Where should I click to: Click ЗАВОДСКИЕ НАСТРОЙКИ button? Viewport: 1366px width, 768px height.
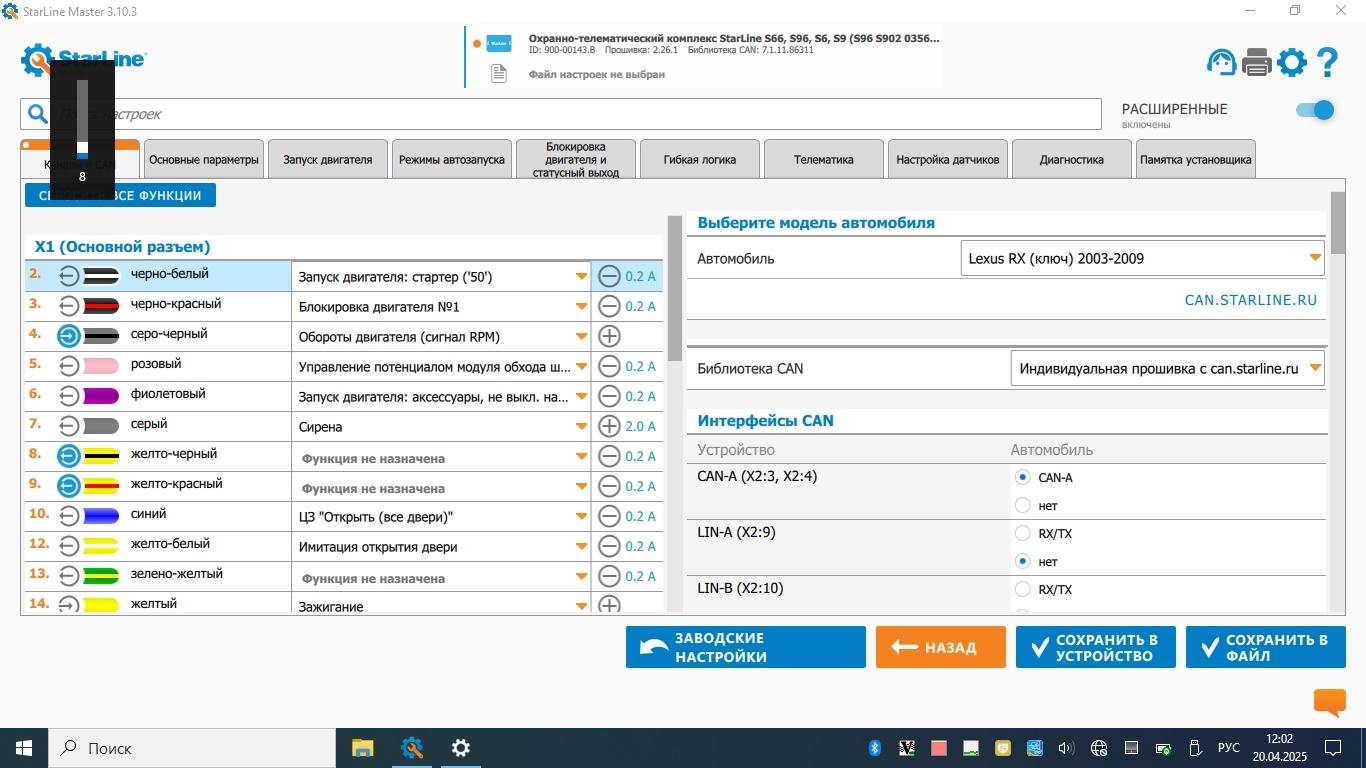pos(746,647)
